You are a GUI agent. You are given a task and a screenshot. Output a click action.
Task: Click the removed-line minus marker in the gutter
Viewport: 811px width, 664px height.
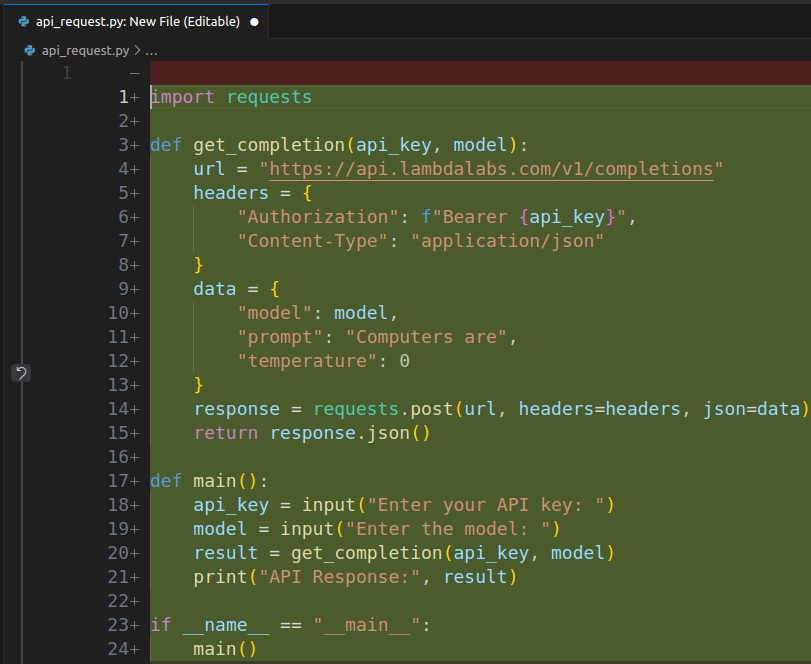point(133,73)
